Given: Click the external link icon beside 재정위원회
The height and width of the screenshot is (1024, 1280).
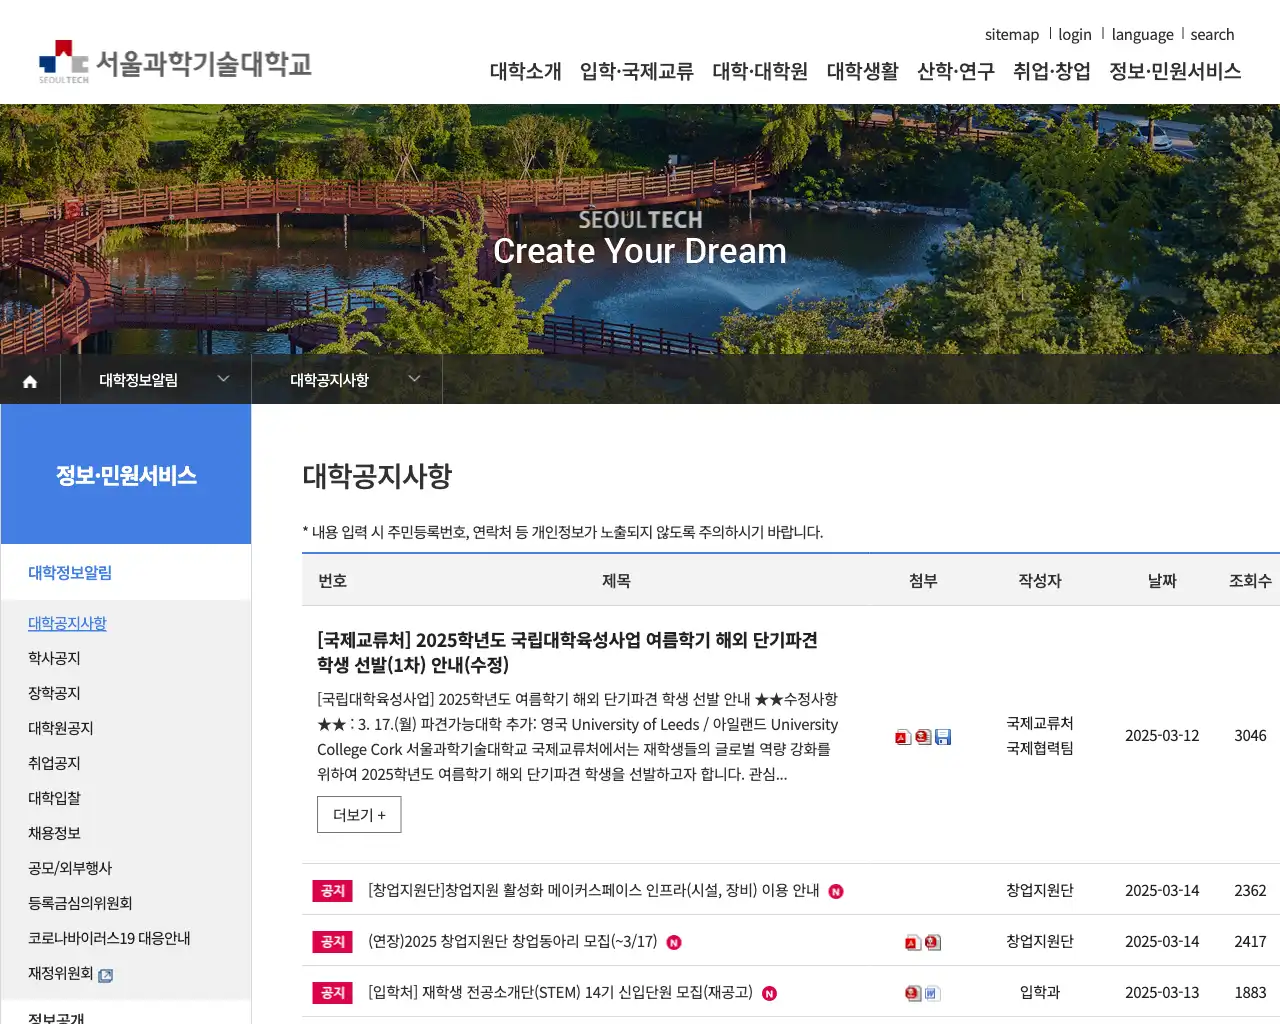Looking at the screenshot, I should 106,975.
